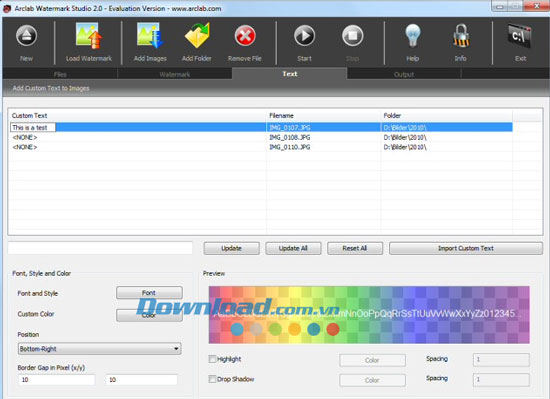550x399 pixels.
Task: Select the Text tab
Action: [290, 74]
